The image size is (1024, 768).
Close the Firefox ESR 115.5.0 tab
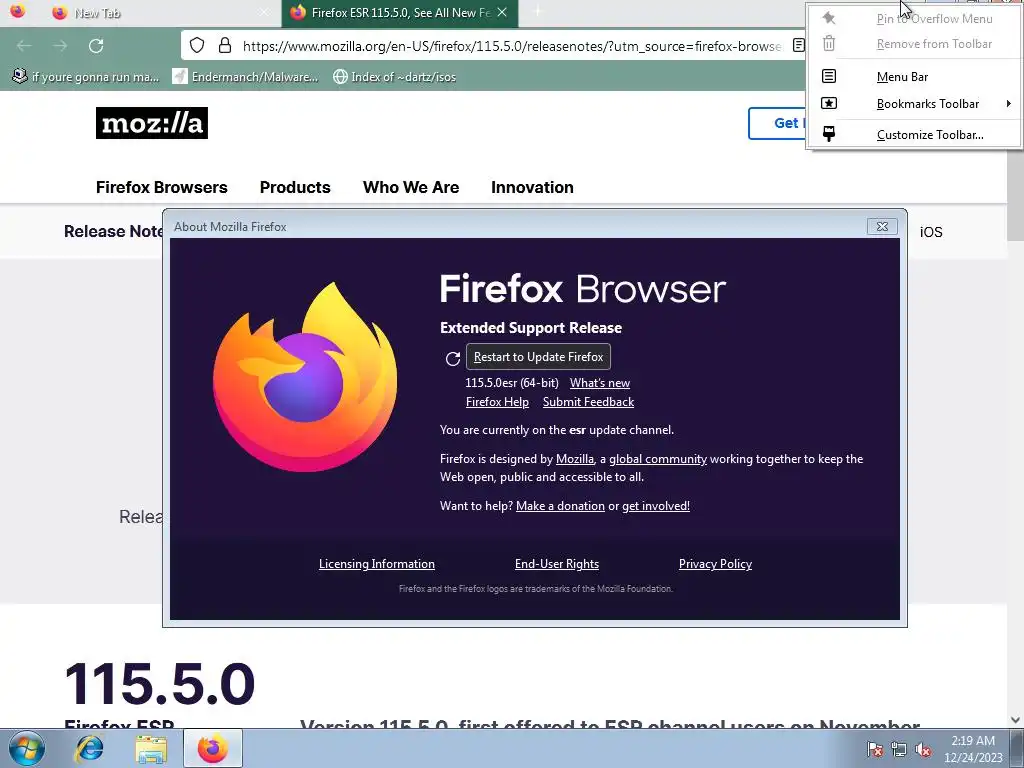coord(502,12)
